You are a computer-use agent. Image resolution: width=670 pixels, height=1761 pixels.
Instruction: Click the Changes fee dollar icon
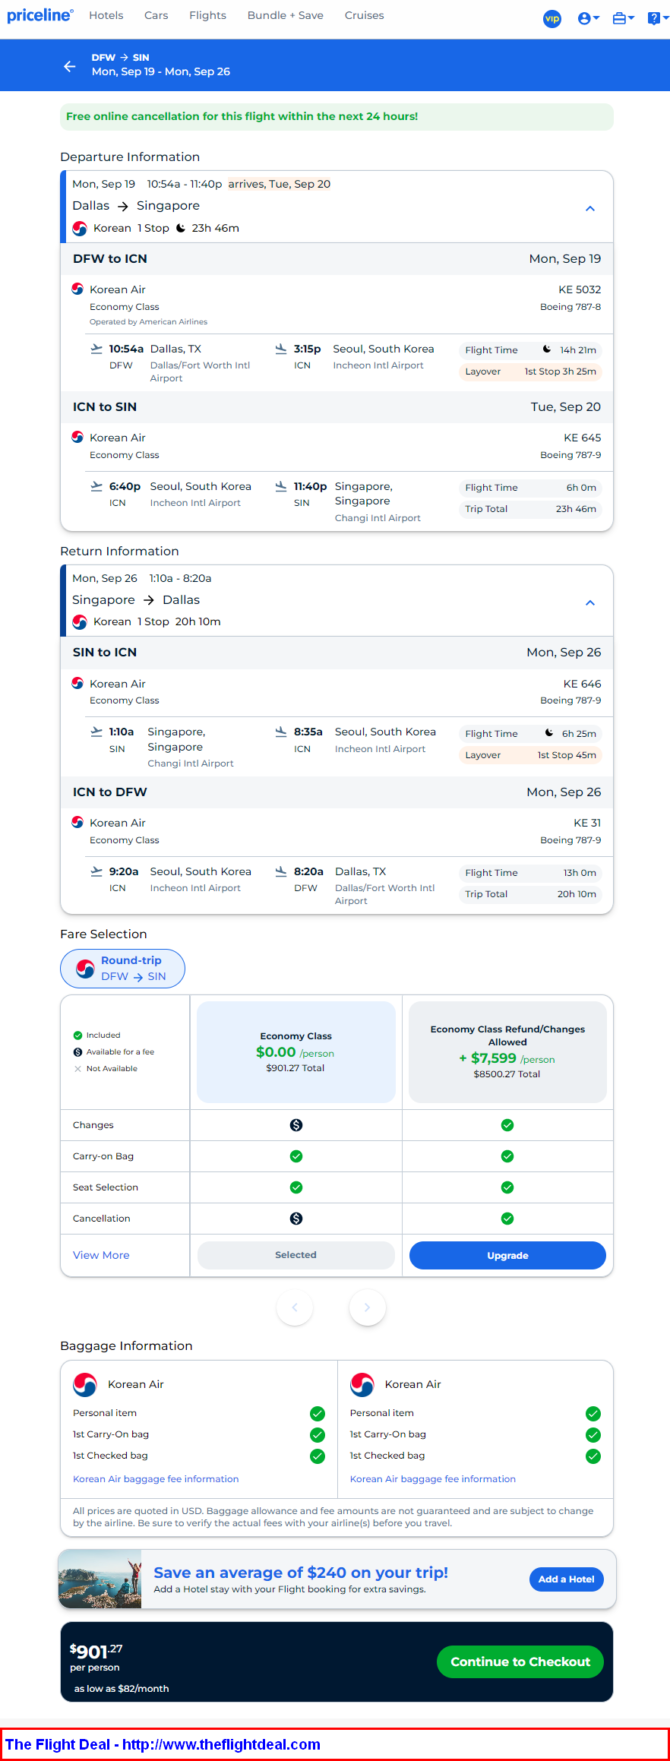[x=296, y=1125]
